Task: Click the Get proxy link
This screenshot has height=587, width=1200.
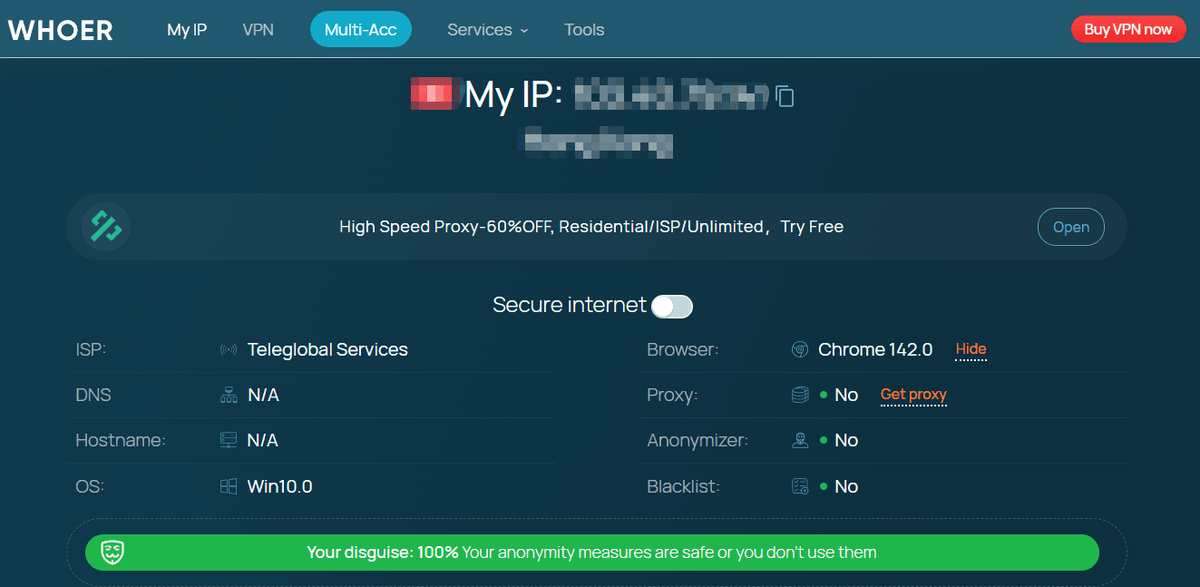Action: click(x=913, y=395)
